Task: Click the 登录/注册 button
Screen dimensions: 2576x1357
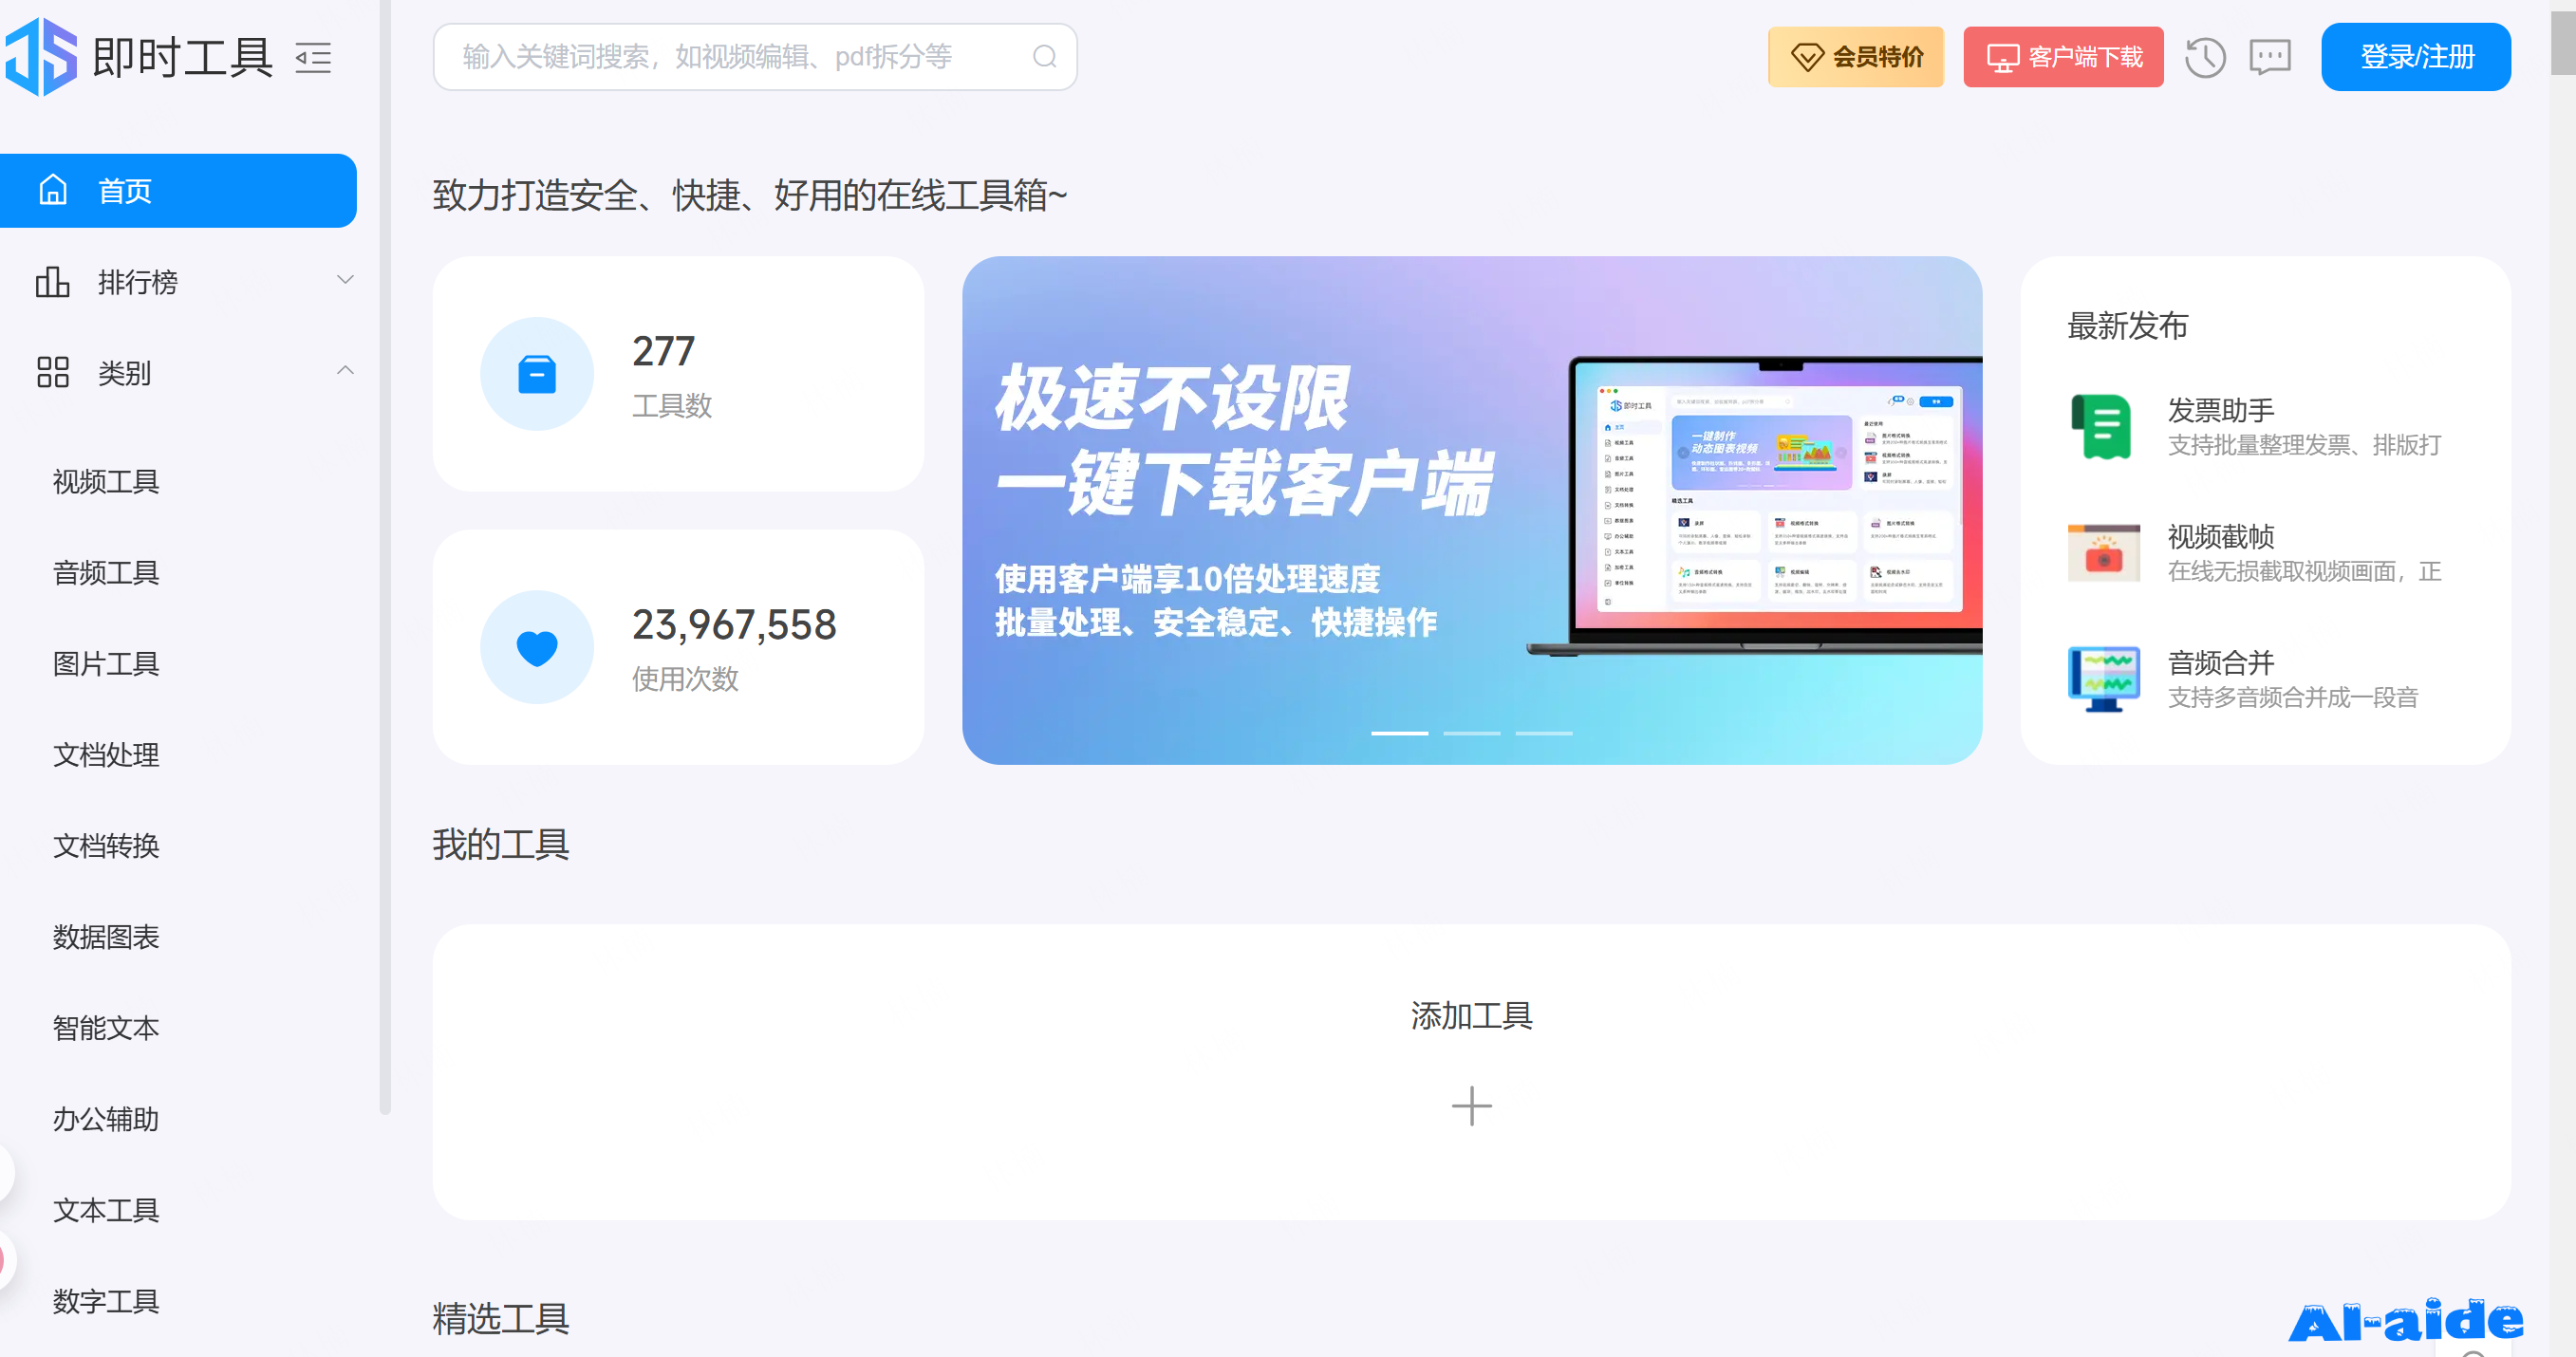Action: 2415,57
